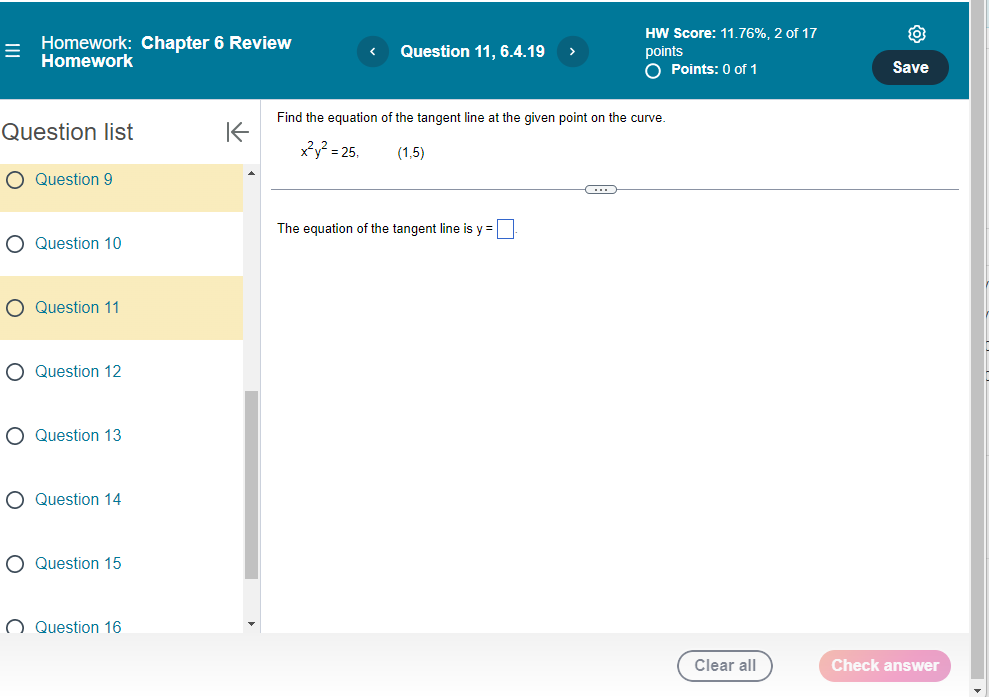Click the Clear all button
This screenshot has height=697, width=989.
click(x=724, y=665)
